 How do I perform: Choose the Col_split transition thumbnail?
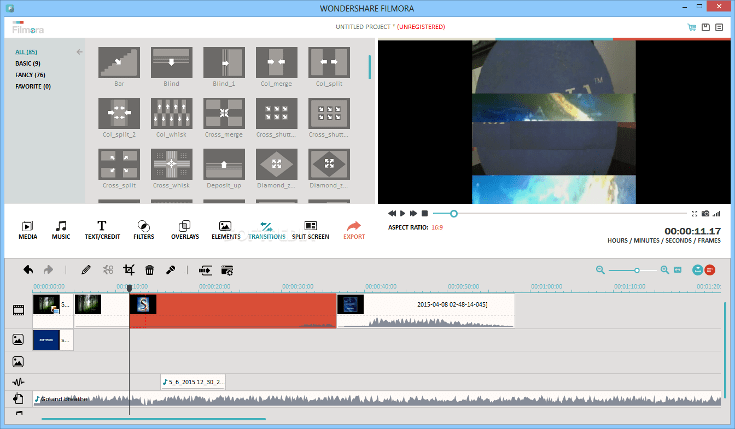(x=329, y=62)
